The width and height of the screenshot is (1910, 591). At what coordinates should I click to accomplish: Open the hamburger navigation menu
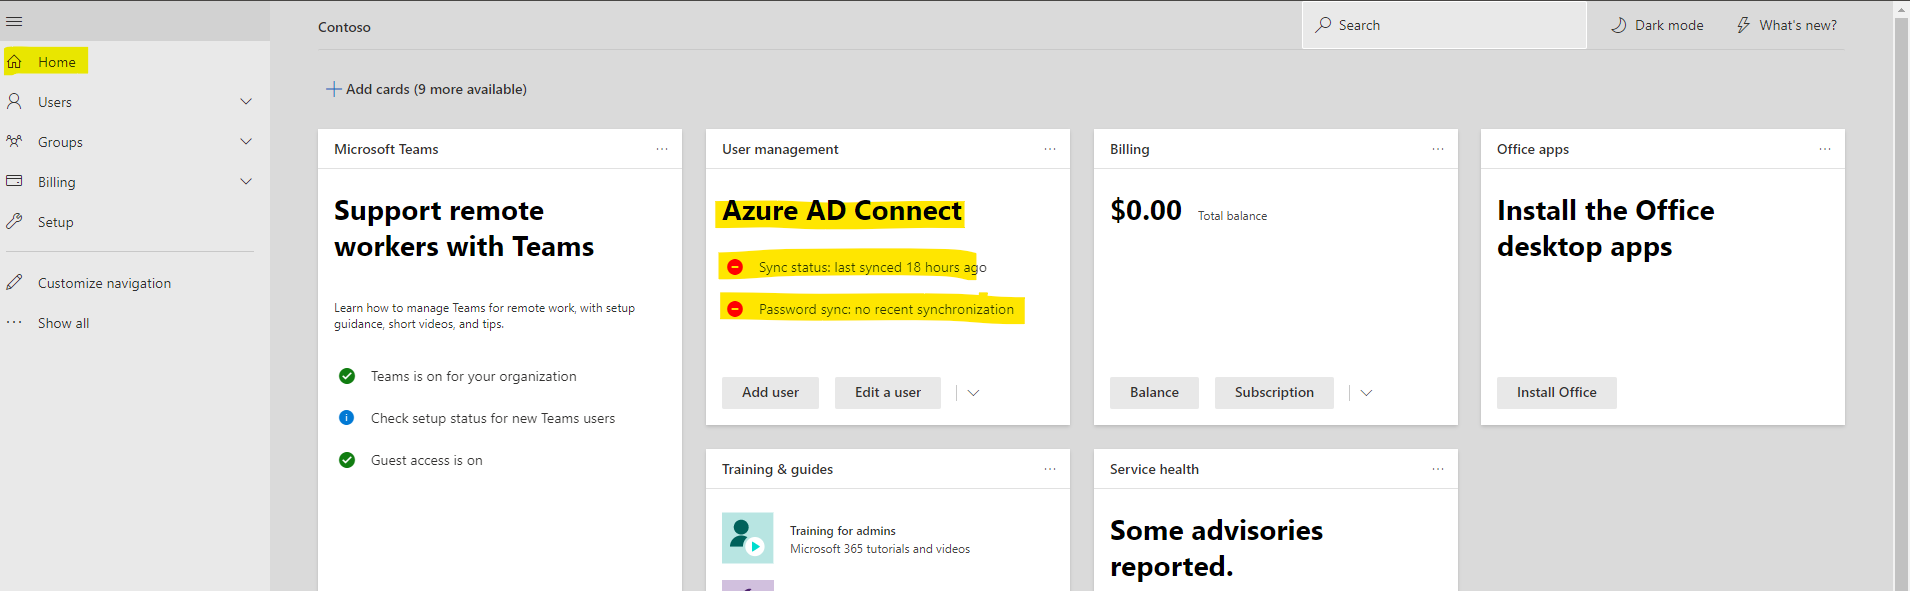point(14,21)
